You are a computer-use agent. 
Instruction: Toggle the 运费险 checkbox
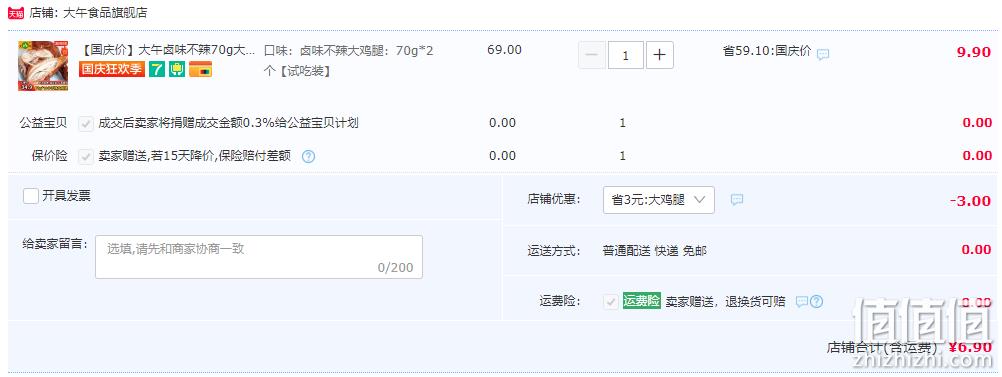coord(610,302)
